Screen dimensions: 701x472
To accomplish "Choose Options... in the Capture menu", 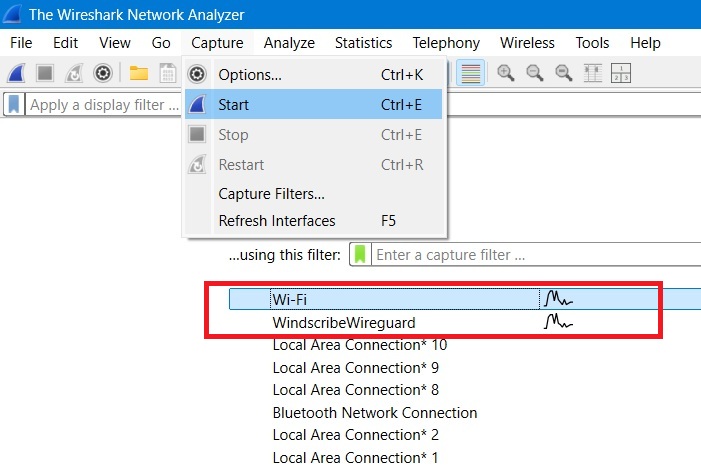I will tap(314, 75).
